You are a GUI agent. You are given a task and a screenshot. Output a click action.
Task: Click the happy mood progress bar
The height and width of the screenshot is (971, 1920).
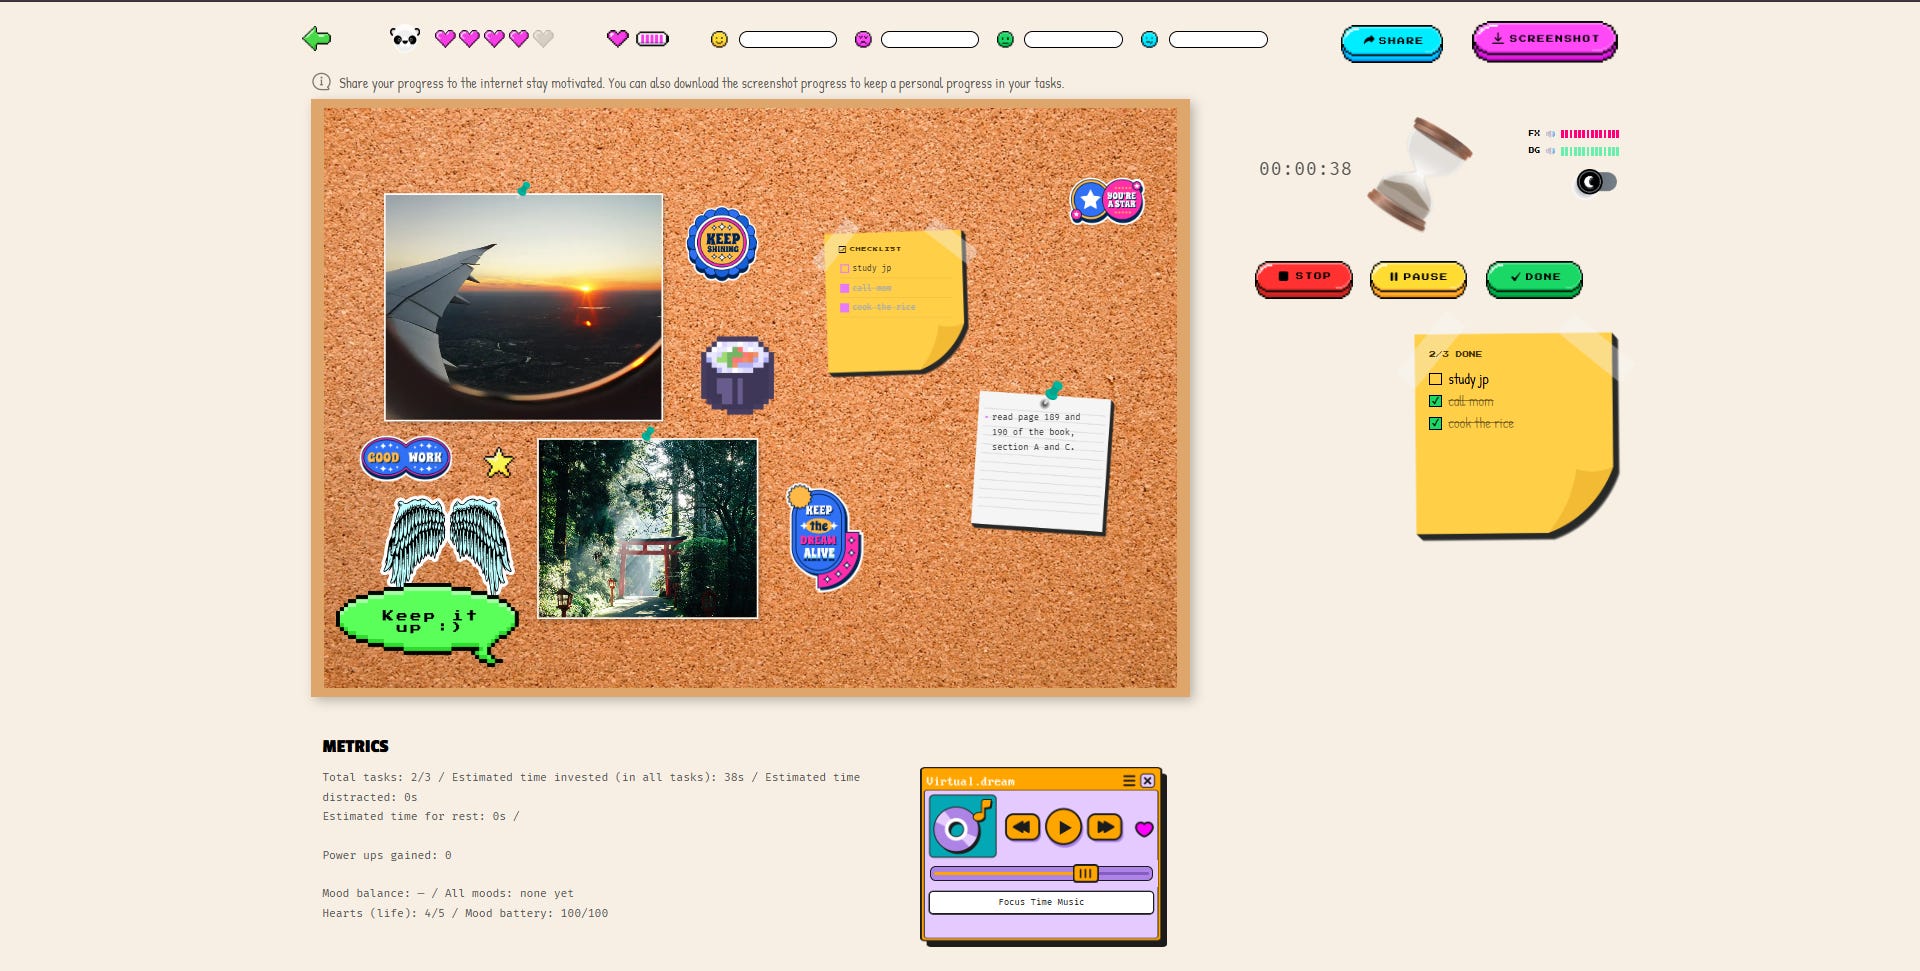pos(788,39)
